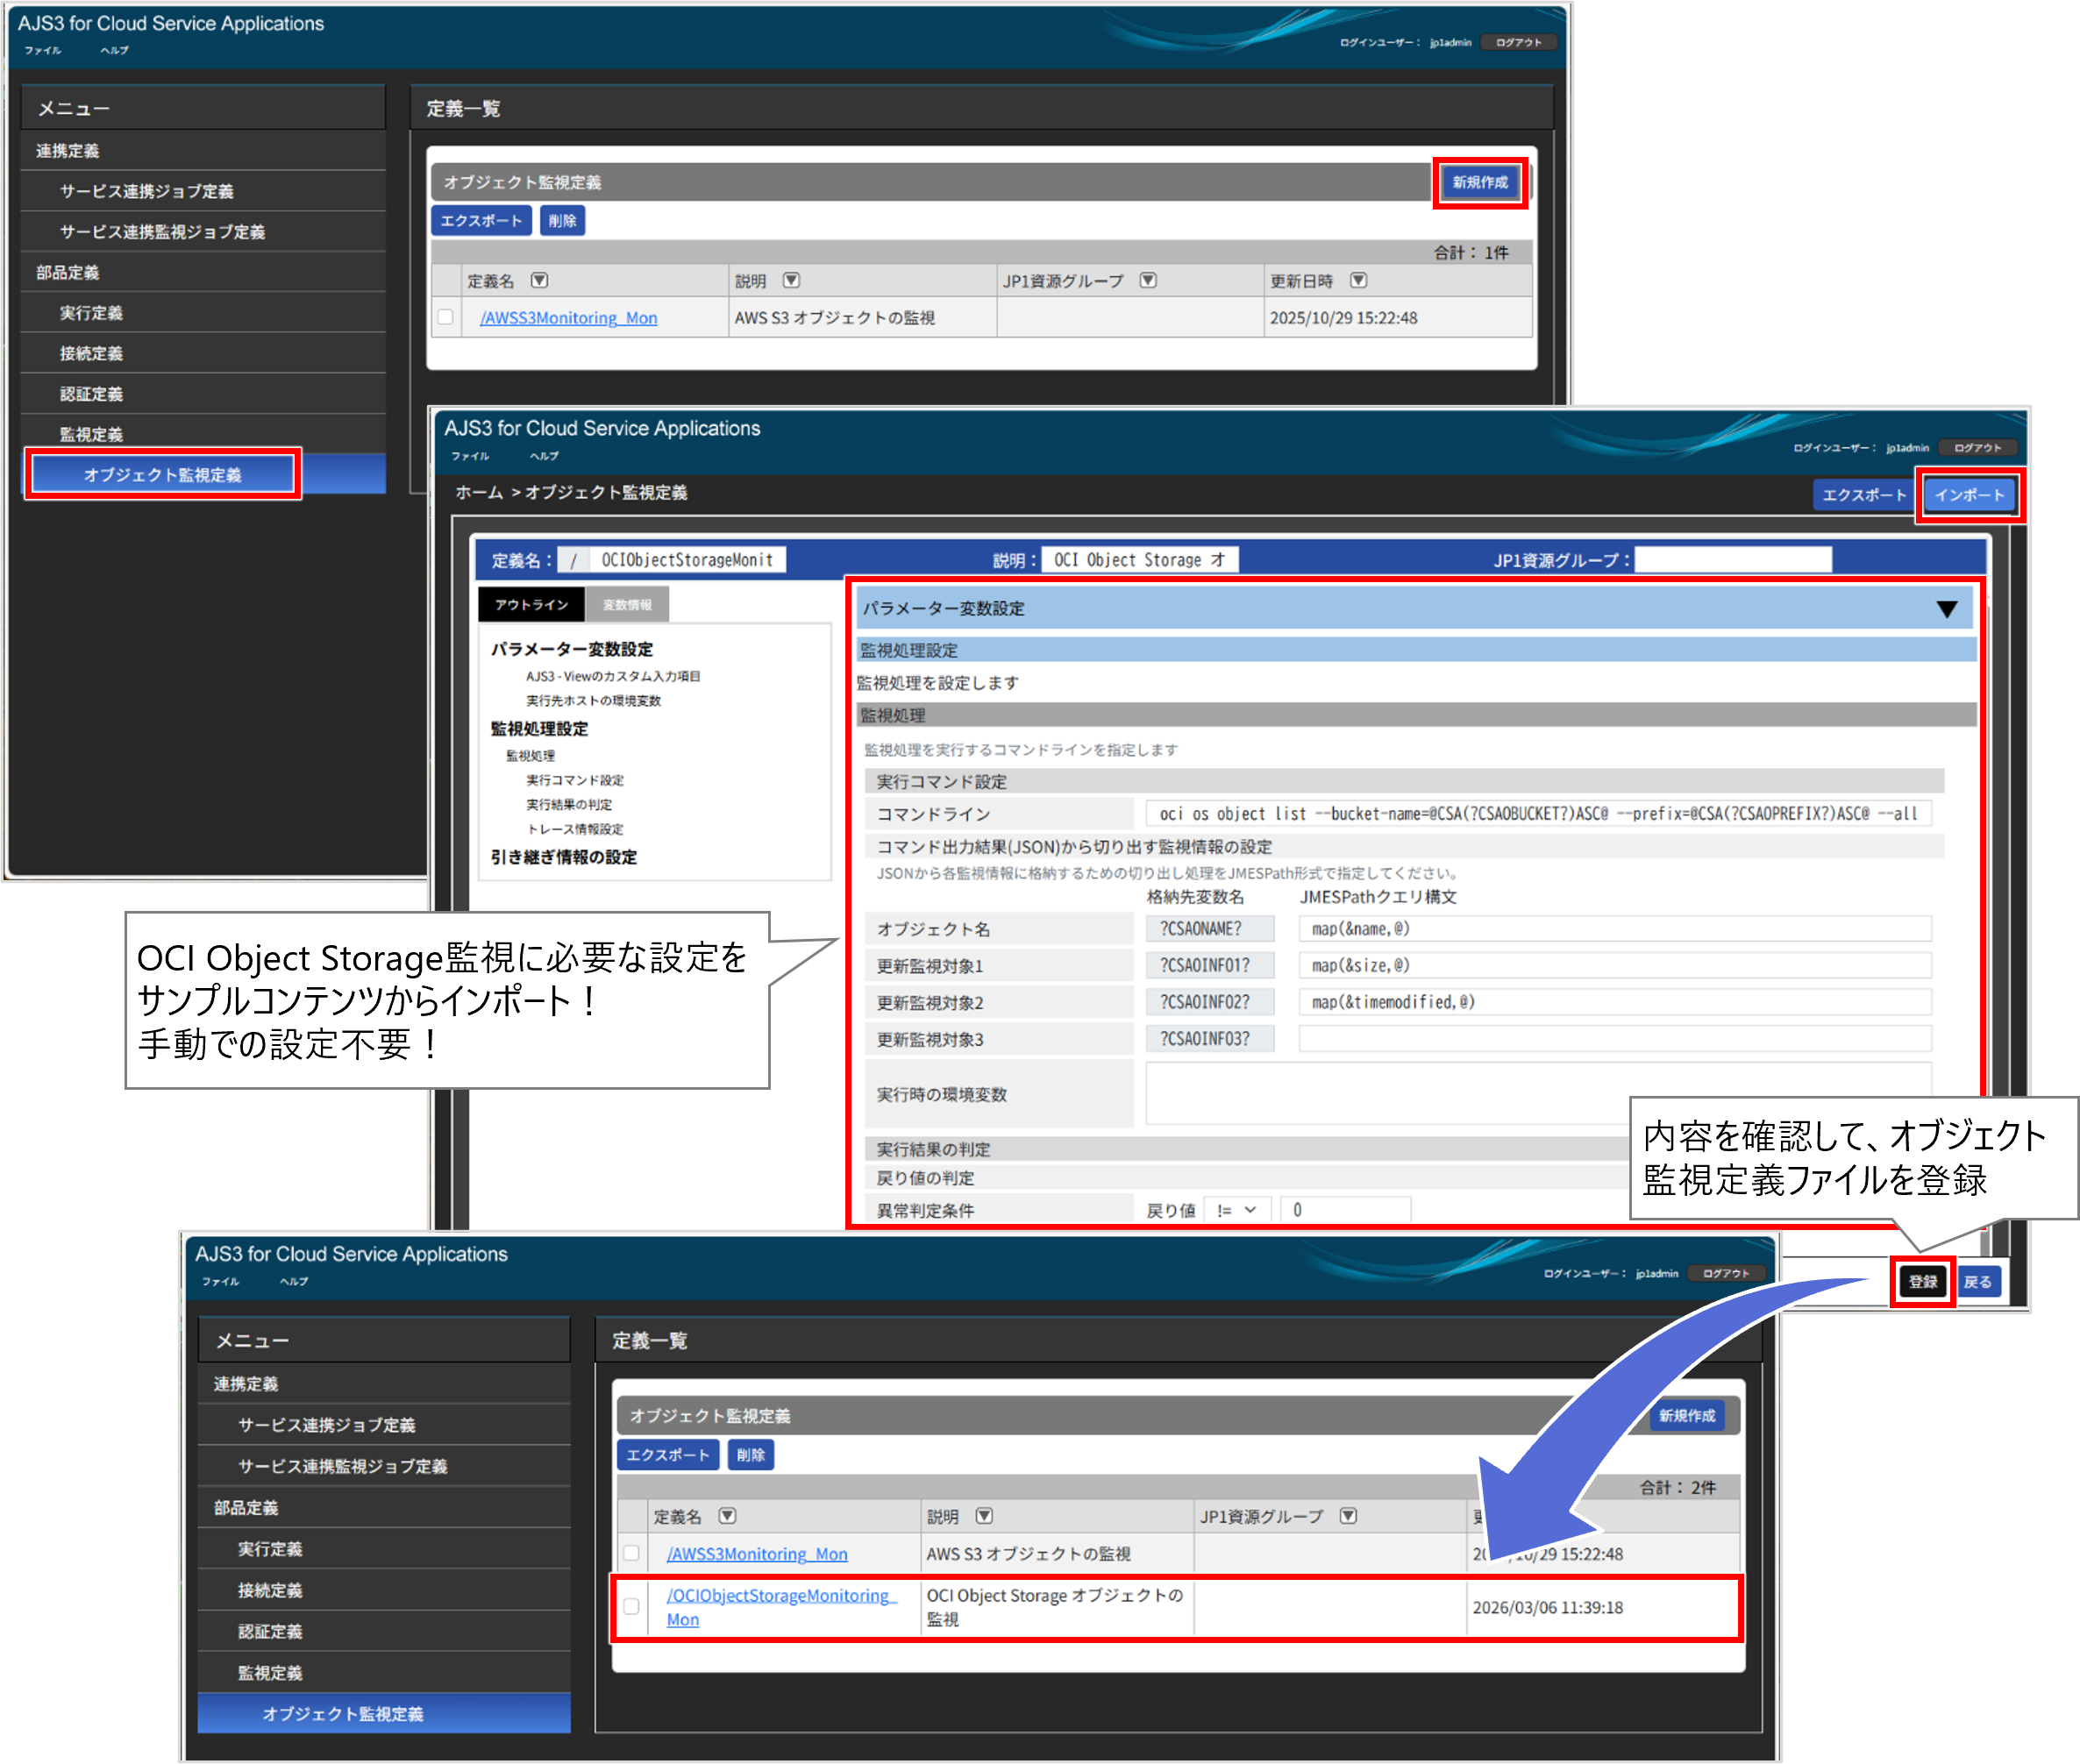This screenshot has height=1764, width=2080.
Task: Open ヘルプ menu in the 2件 list window
Action: [294, 1281]
